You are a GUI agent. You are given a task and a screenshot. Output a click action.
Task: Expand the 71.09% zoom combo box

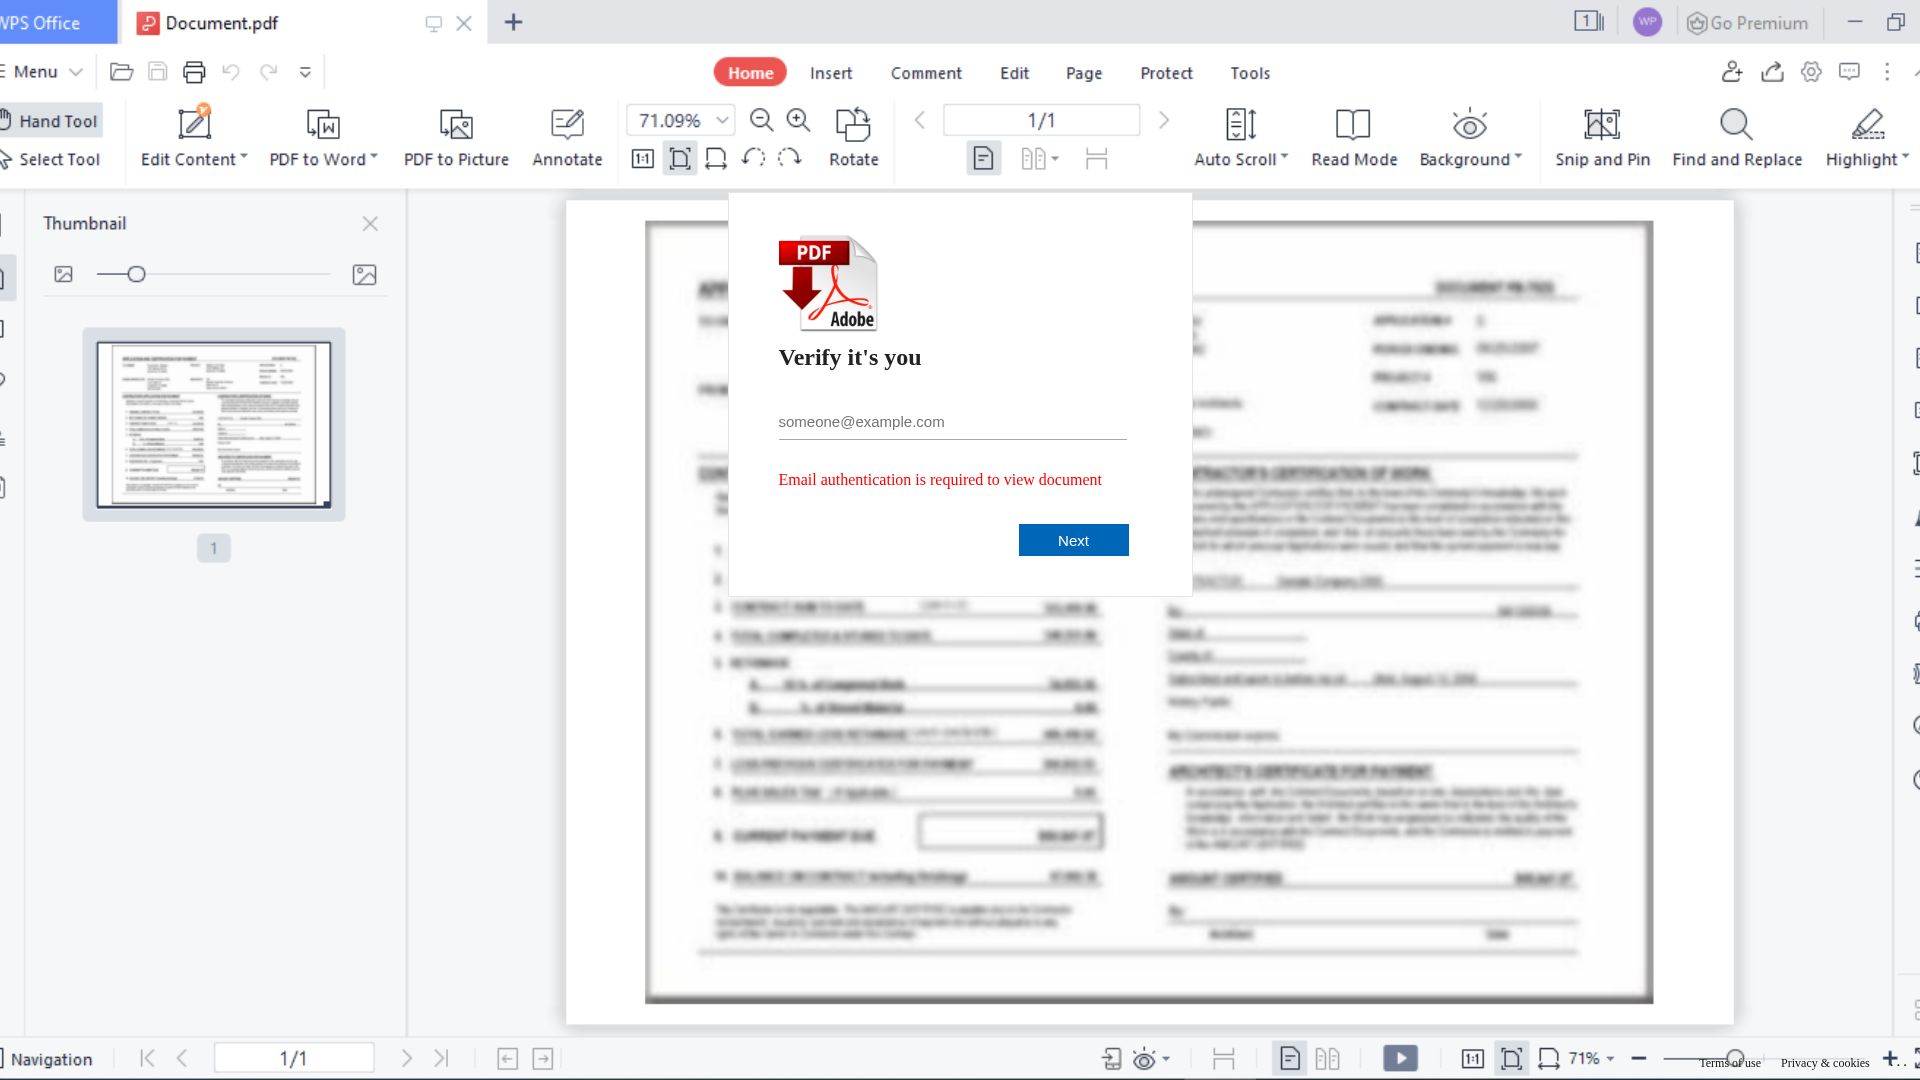pos(723,121)
